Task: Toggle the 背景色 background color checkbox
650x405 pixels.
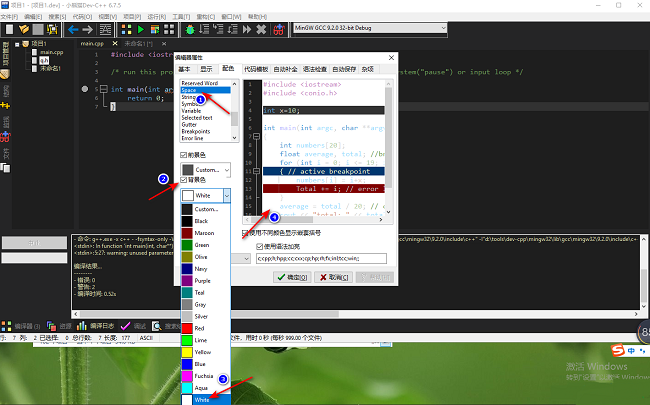Action: pos(185,180)
